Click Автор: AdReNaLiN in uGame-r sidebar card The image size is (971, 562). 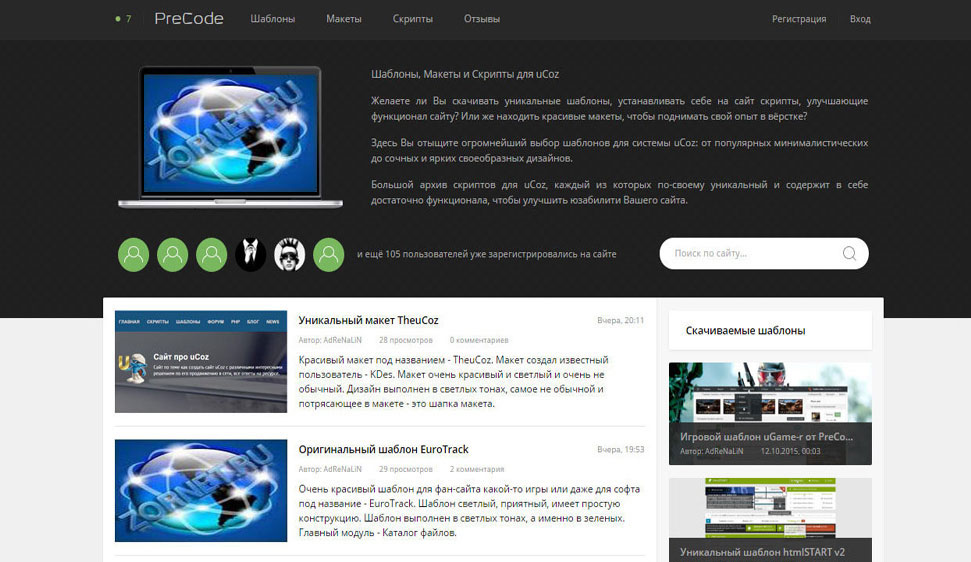(712, 451)
